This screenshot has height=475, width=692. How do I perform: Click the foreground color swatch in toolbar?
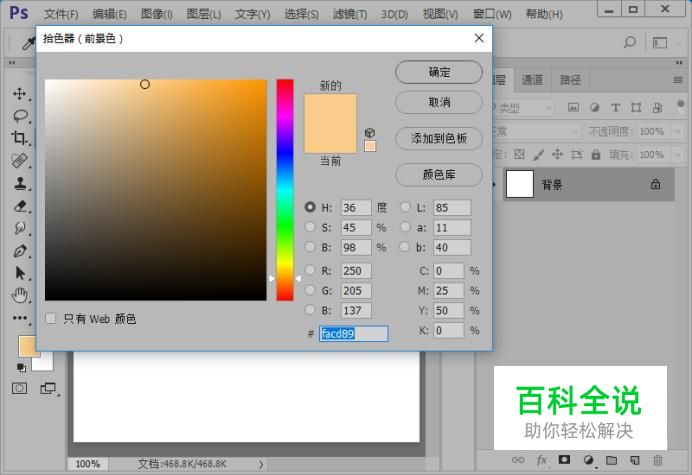29,346
